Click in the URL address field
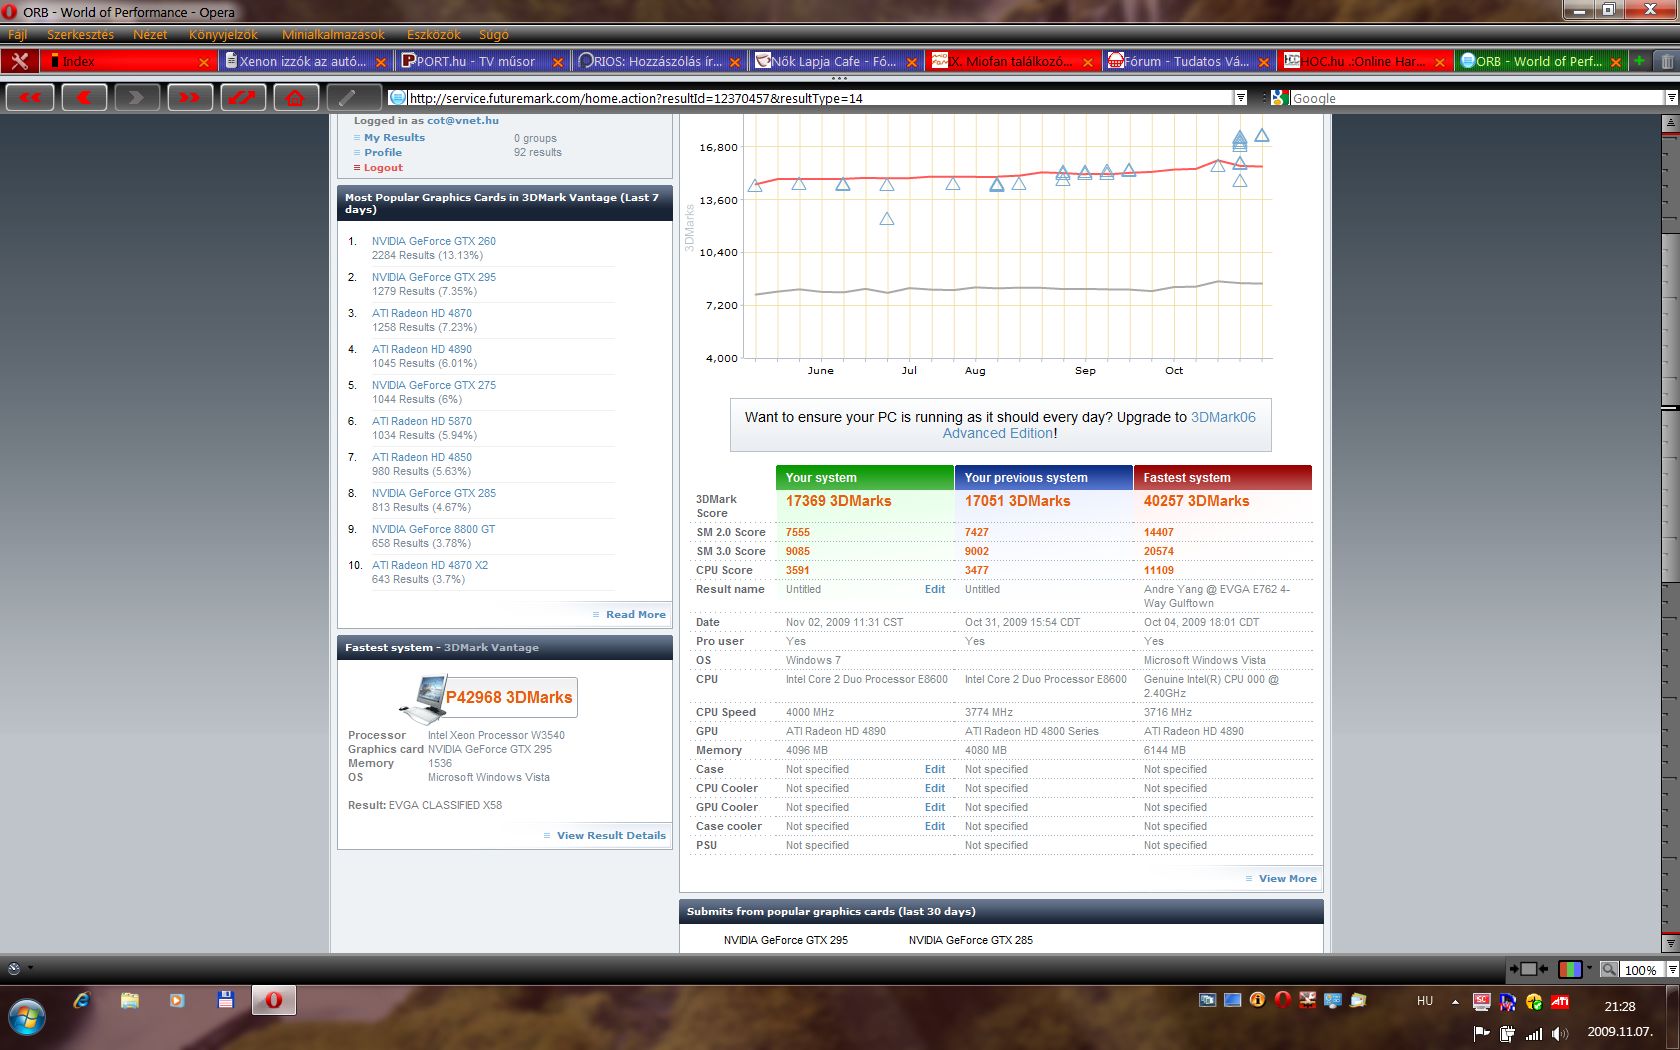The height and width of the screenshot is (1050, 1680). pos(819,98)
